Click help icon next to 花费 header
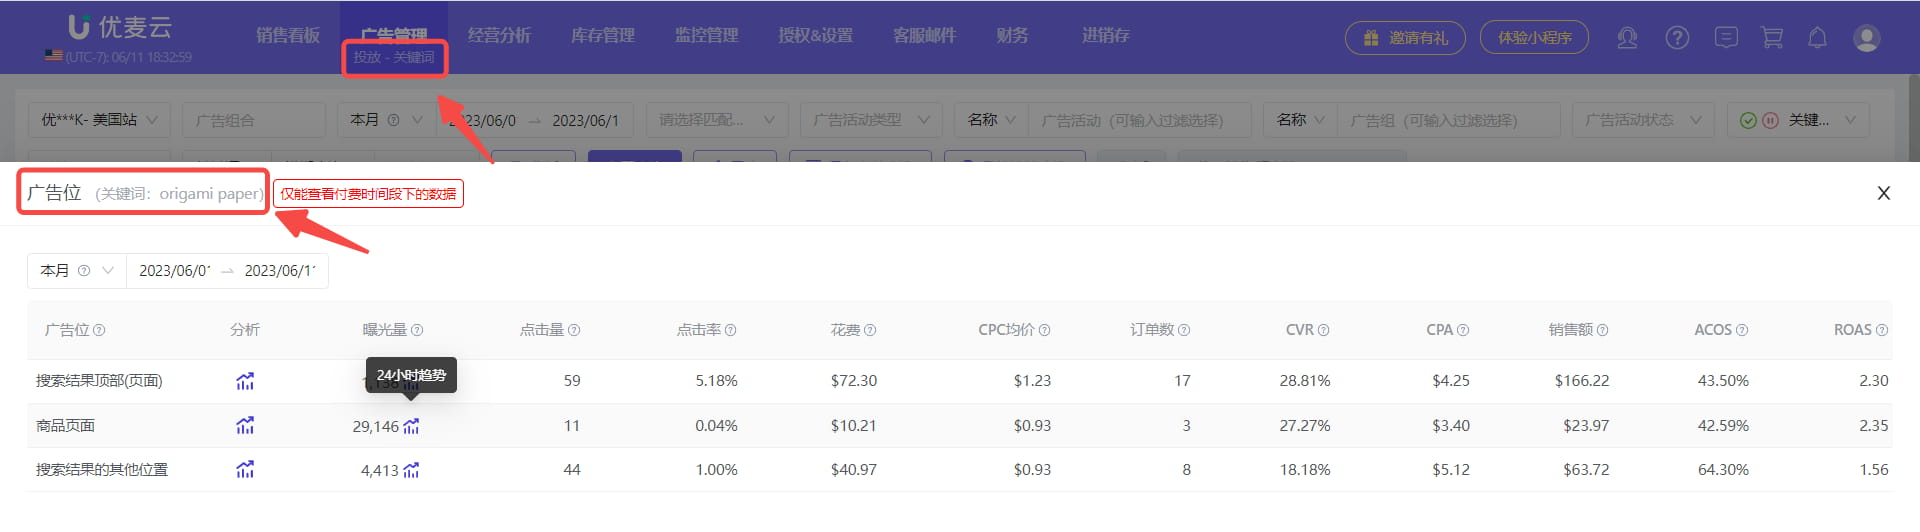This screenshot has height=532, width=1920. [x=870, y=330]
